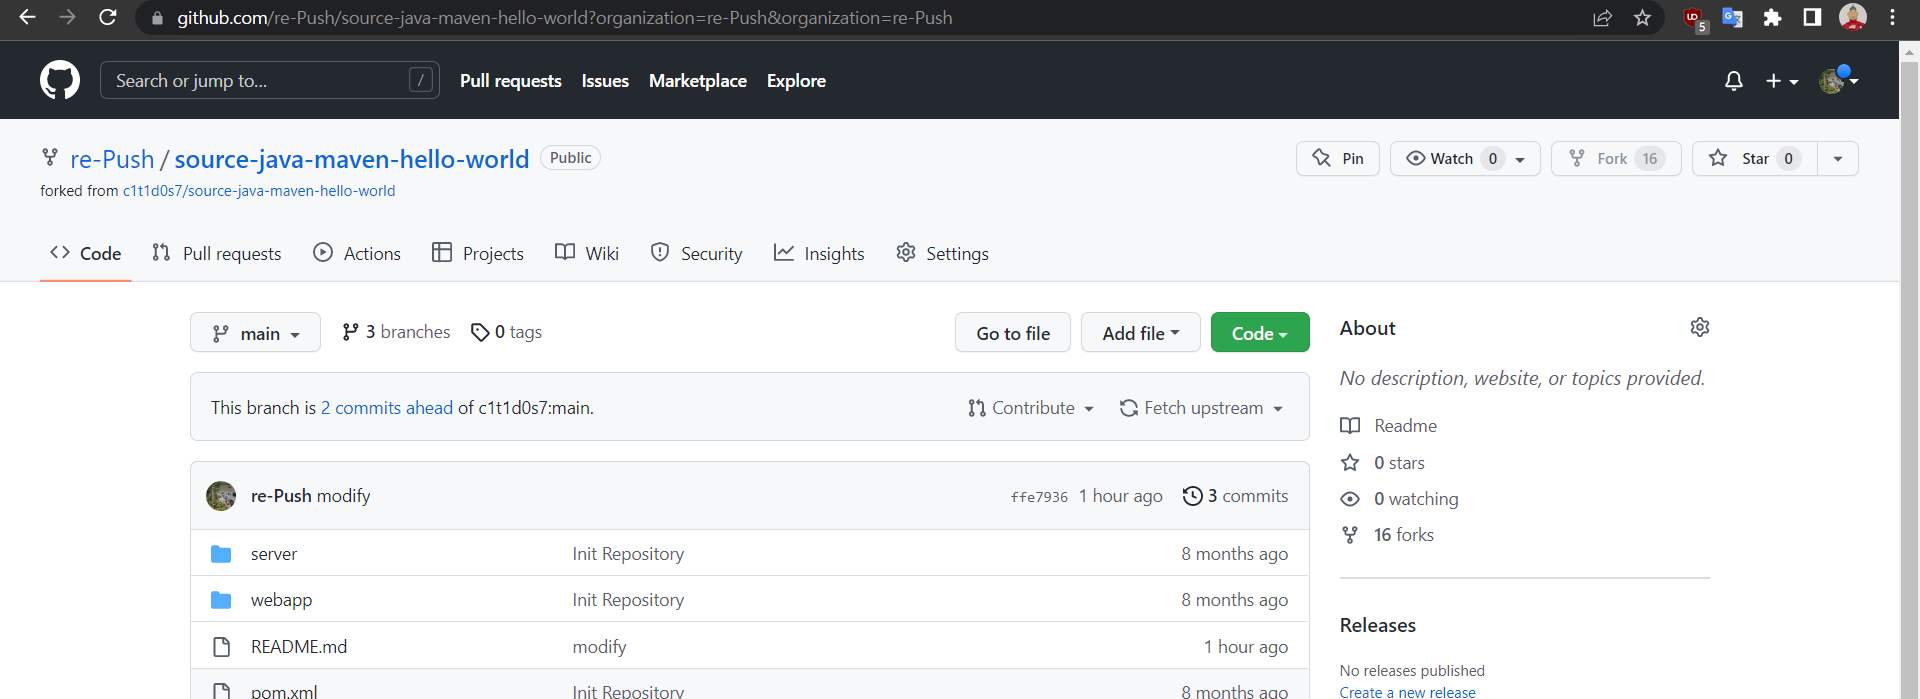Open Issues in the top navigation
Viewport: 1920px width, 699px height.
point(605,81)
